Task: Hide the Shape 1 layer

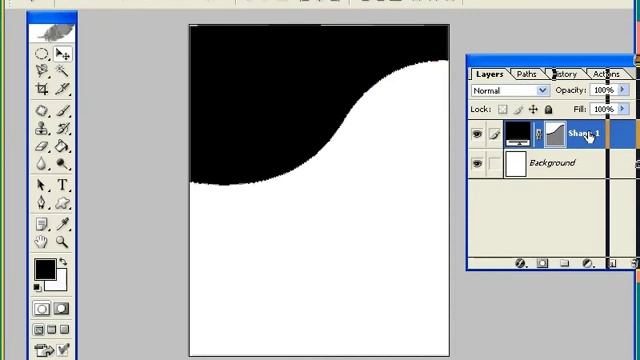Action: [477, 133]
